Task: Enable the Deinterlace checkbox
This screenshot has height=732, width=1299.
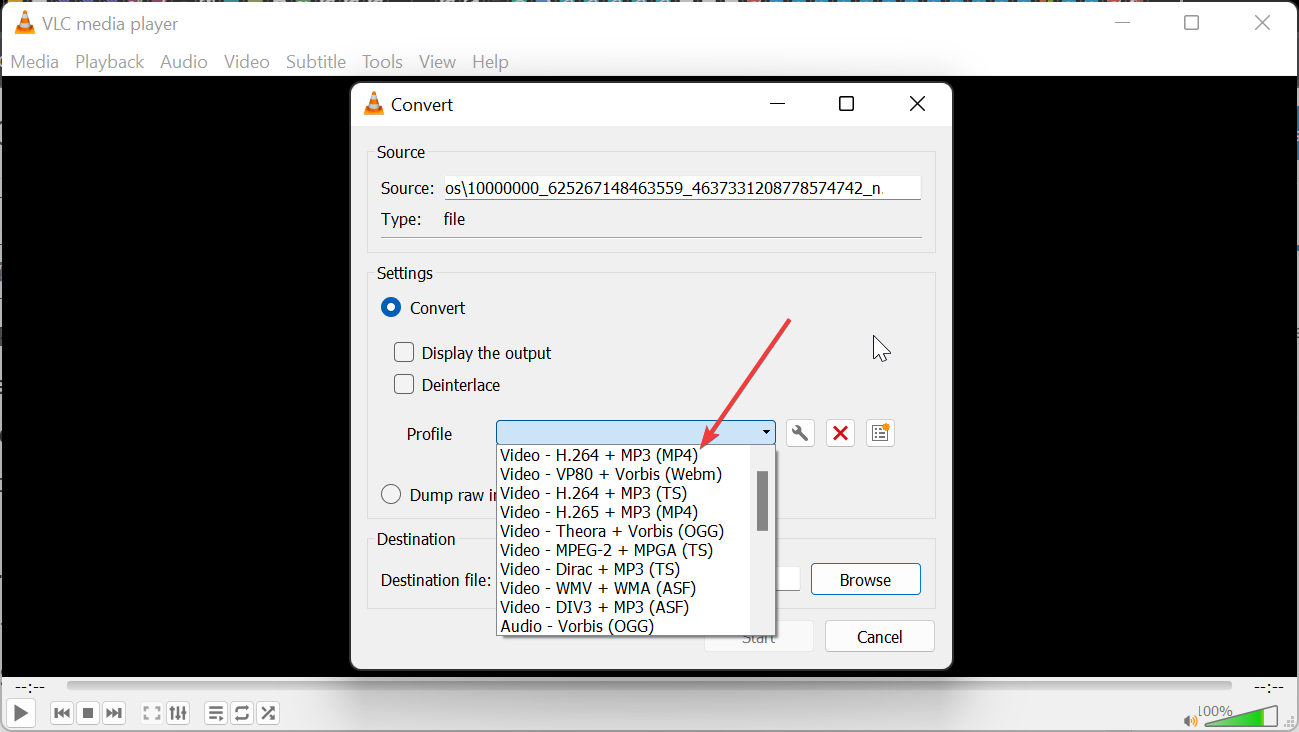Action: click(404, 384)
